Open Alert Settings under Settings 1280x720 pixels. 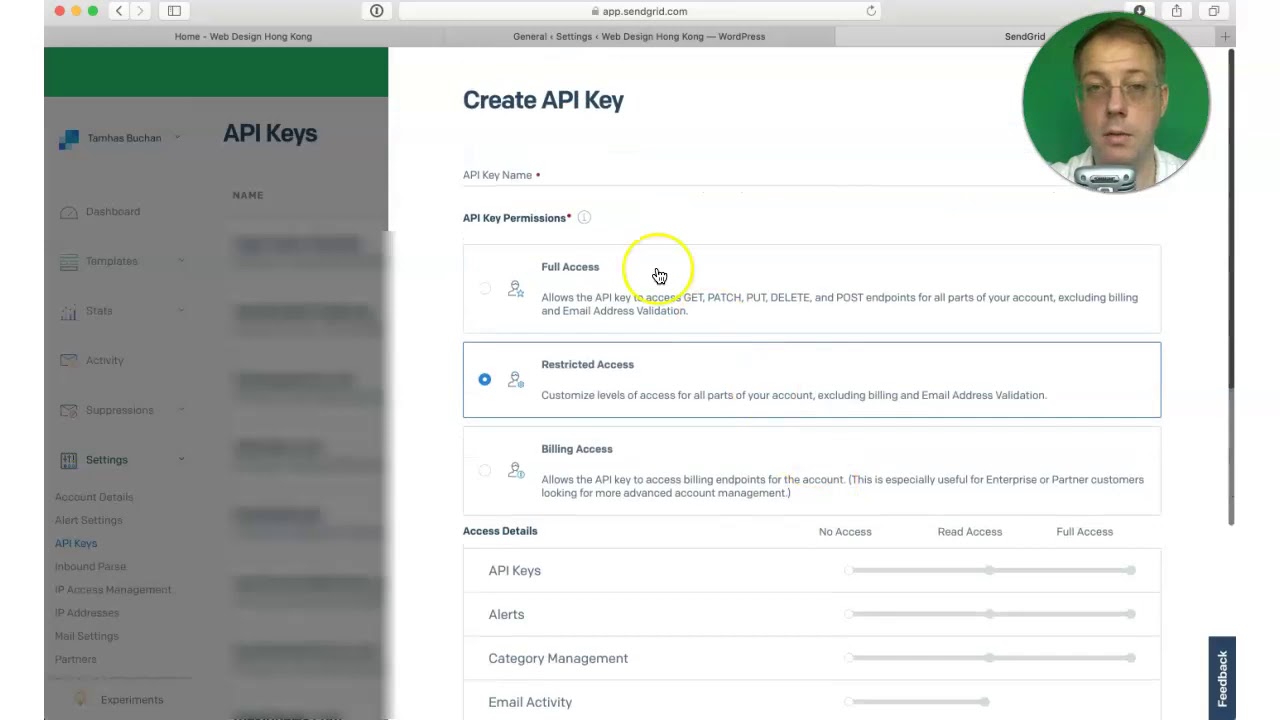point(89,520)
